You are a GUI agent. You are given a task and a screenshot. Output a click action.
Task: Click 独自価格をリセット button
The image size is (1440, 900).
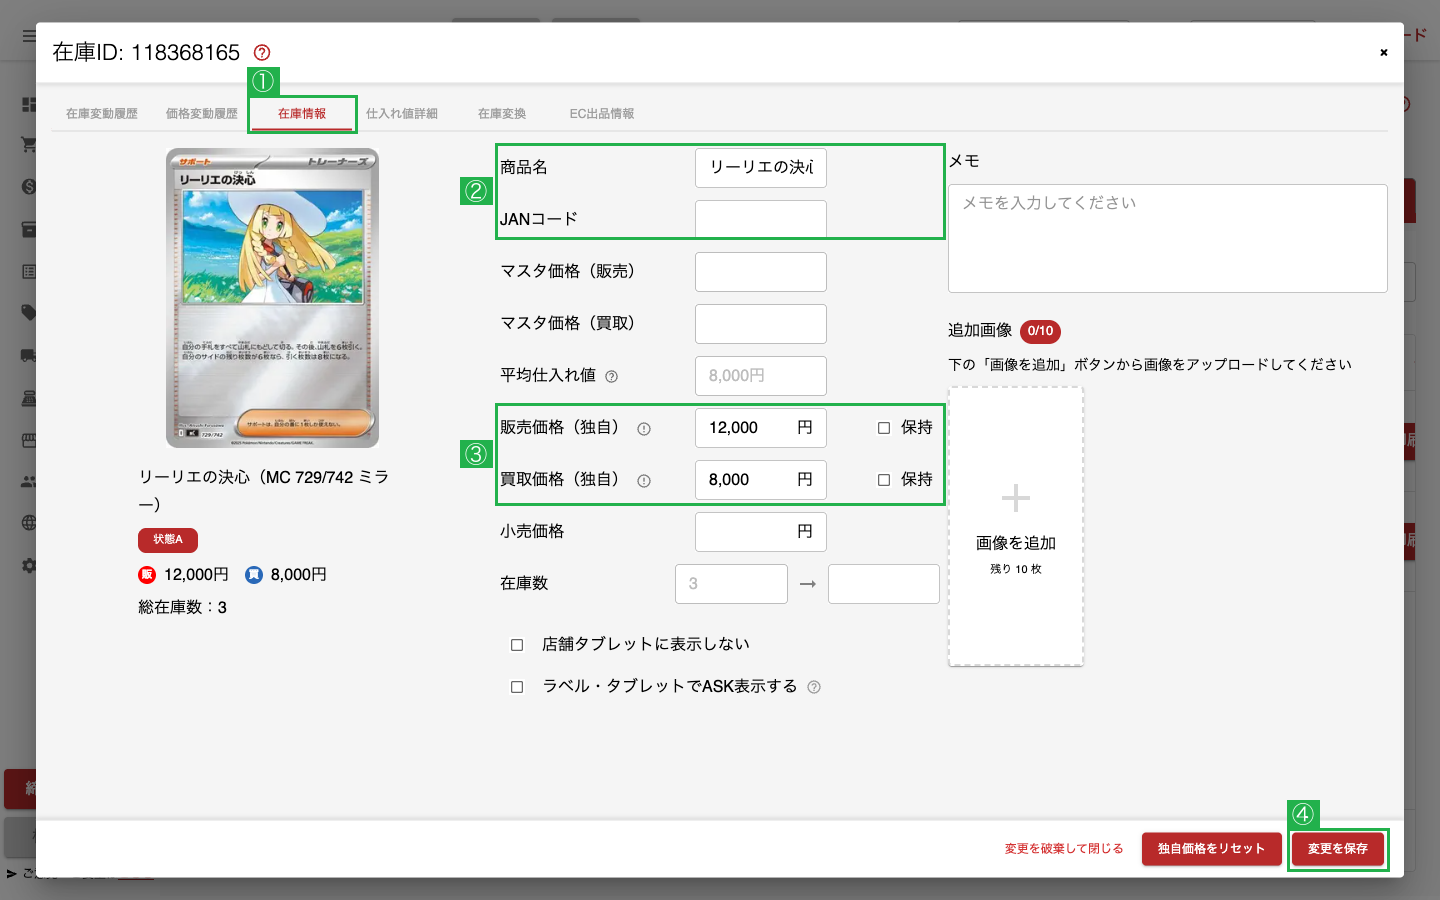(x=1212, y=849)
